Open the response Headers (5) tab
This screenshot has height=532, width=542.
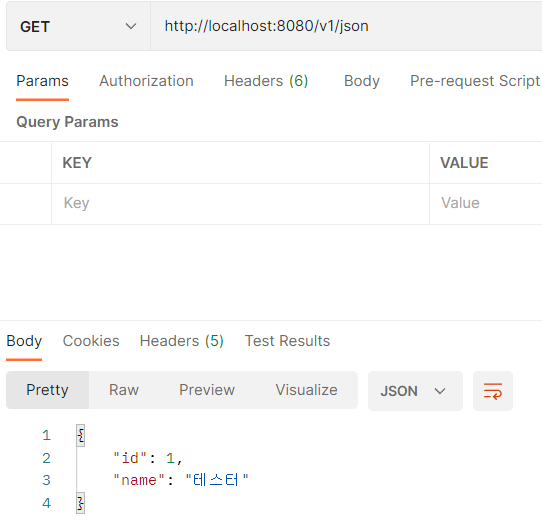181,341
